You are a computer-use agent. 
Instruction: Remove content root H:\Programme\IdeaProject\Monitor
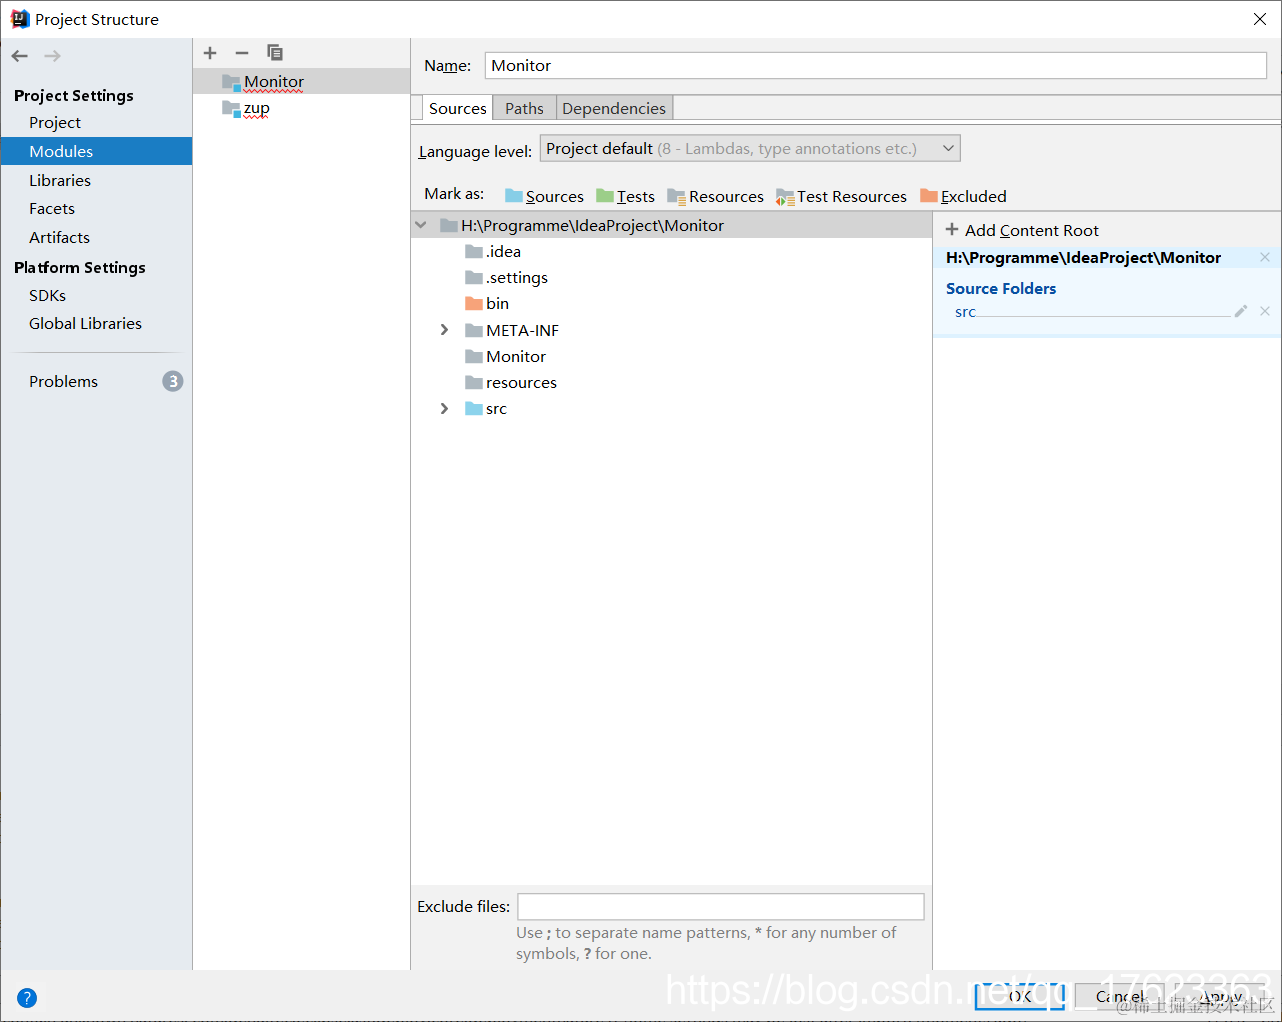pos(1265,257)
